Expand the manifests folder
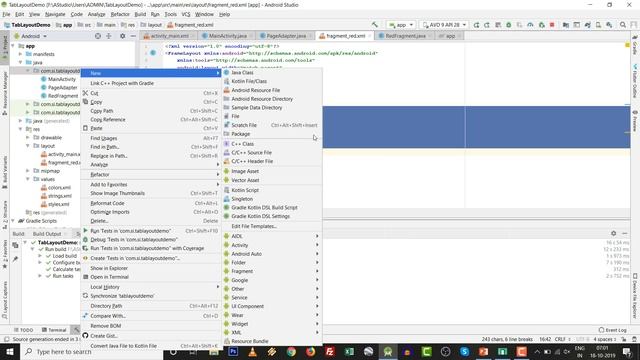 click(21, 54)
